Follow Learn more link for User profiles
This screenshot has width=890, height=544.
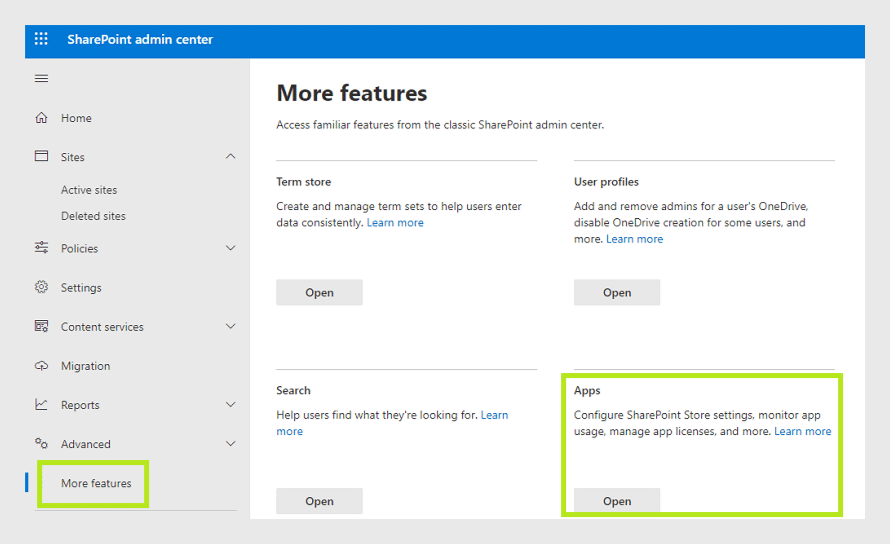(635, 239)
